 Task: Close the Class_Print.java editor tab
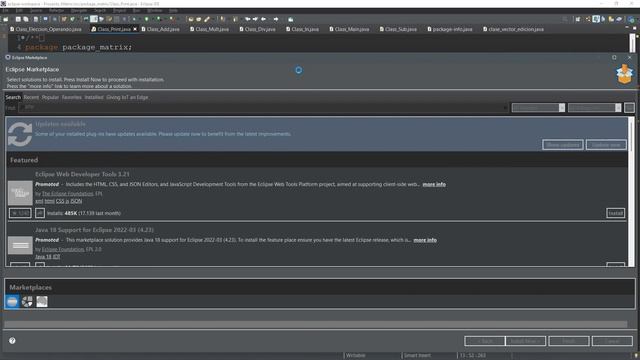pyautogui.click(x=135, y=29)
